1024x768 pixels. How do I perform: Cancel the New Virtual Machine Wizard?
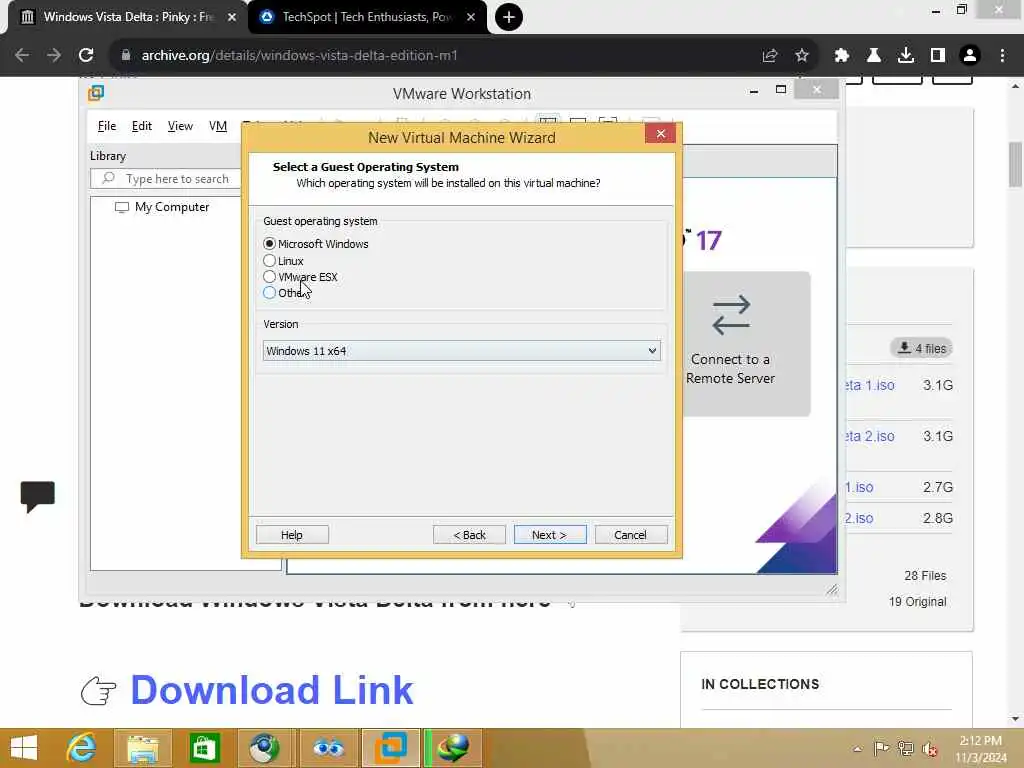[630, 535]
